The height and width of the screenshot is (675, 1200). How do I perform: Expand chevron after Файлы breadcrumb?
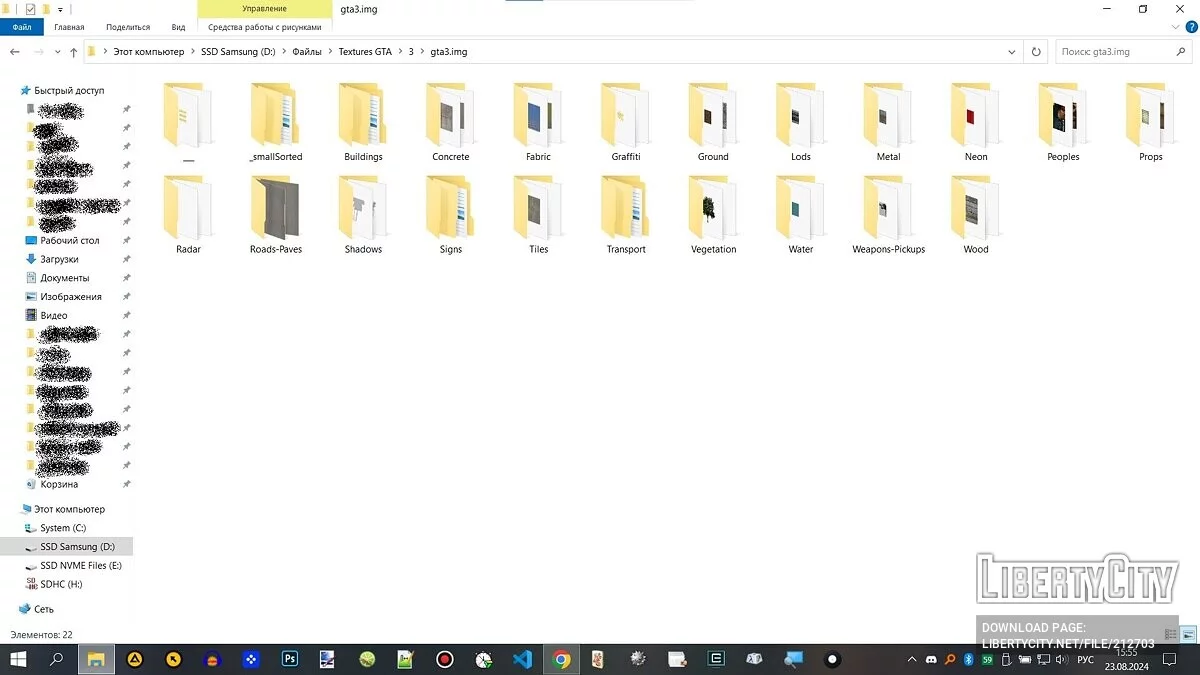coord(330,51)
